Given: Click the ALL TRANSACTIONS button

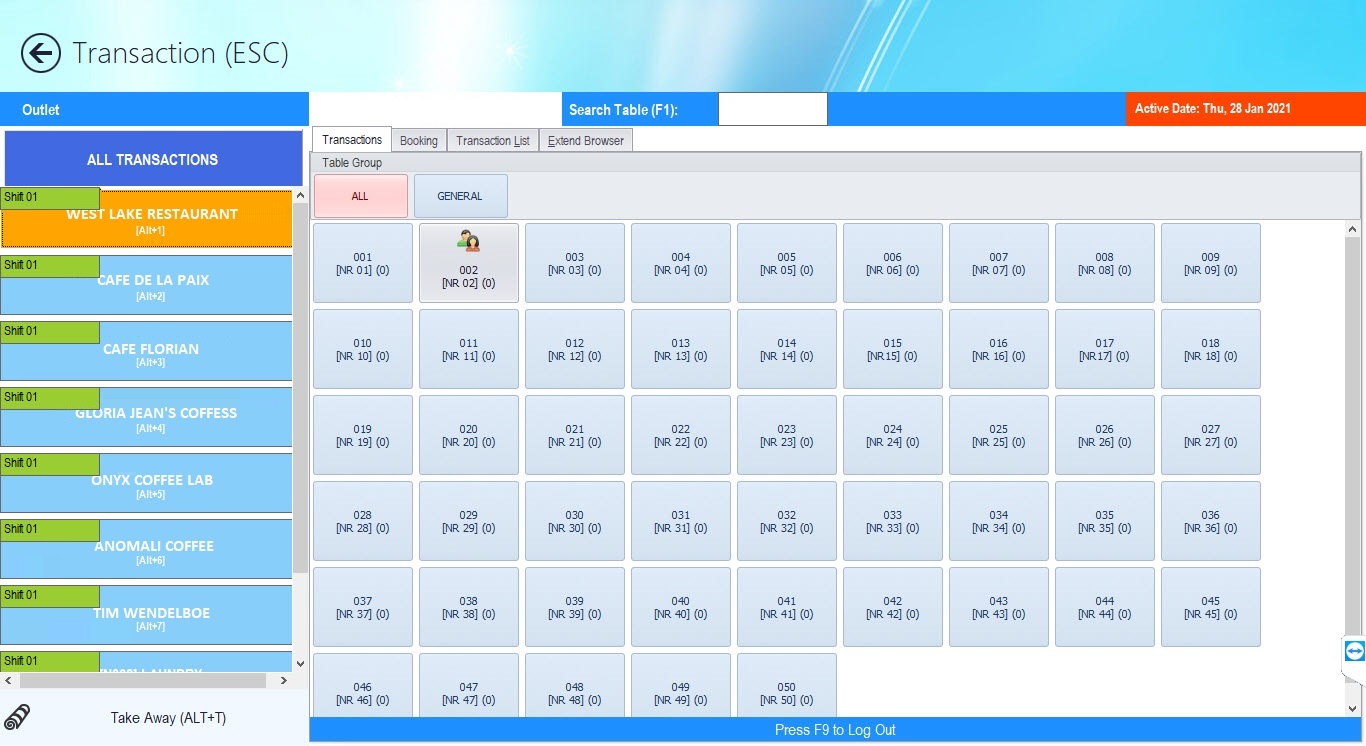Looking at the screenshot, I should [153, 159].
